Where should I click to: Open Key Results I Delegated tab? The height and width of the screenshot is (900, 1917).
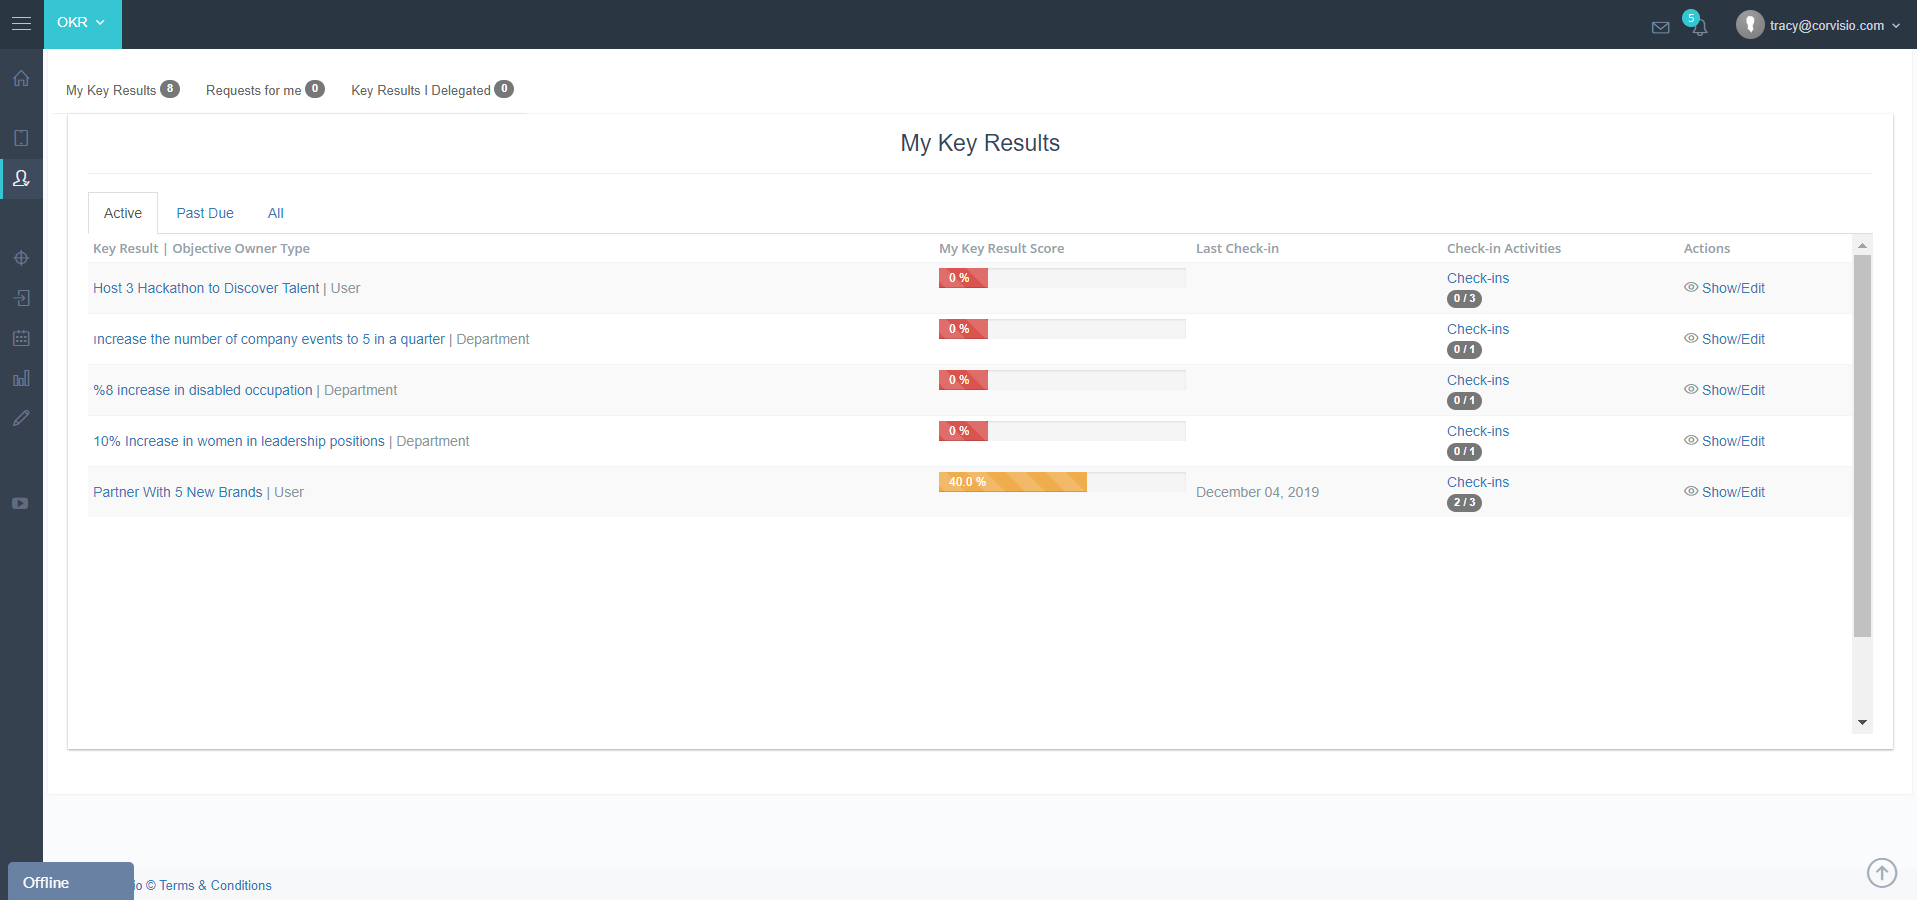432,90
